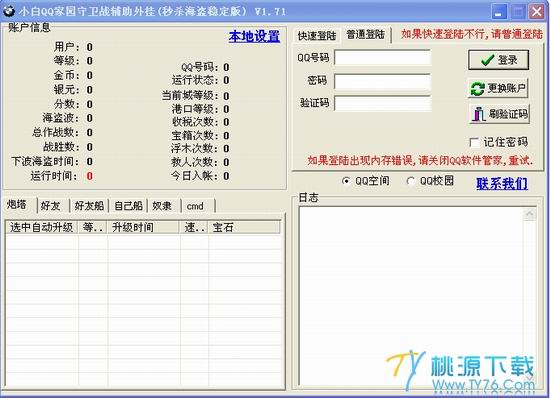Click the QQ号码 input field

[x=383, y=58]
